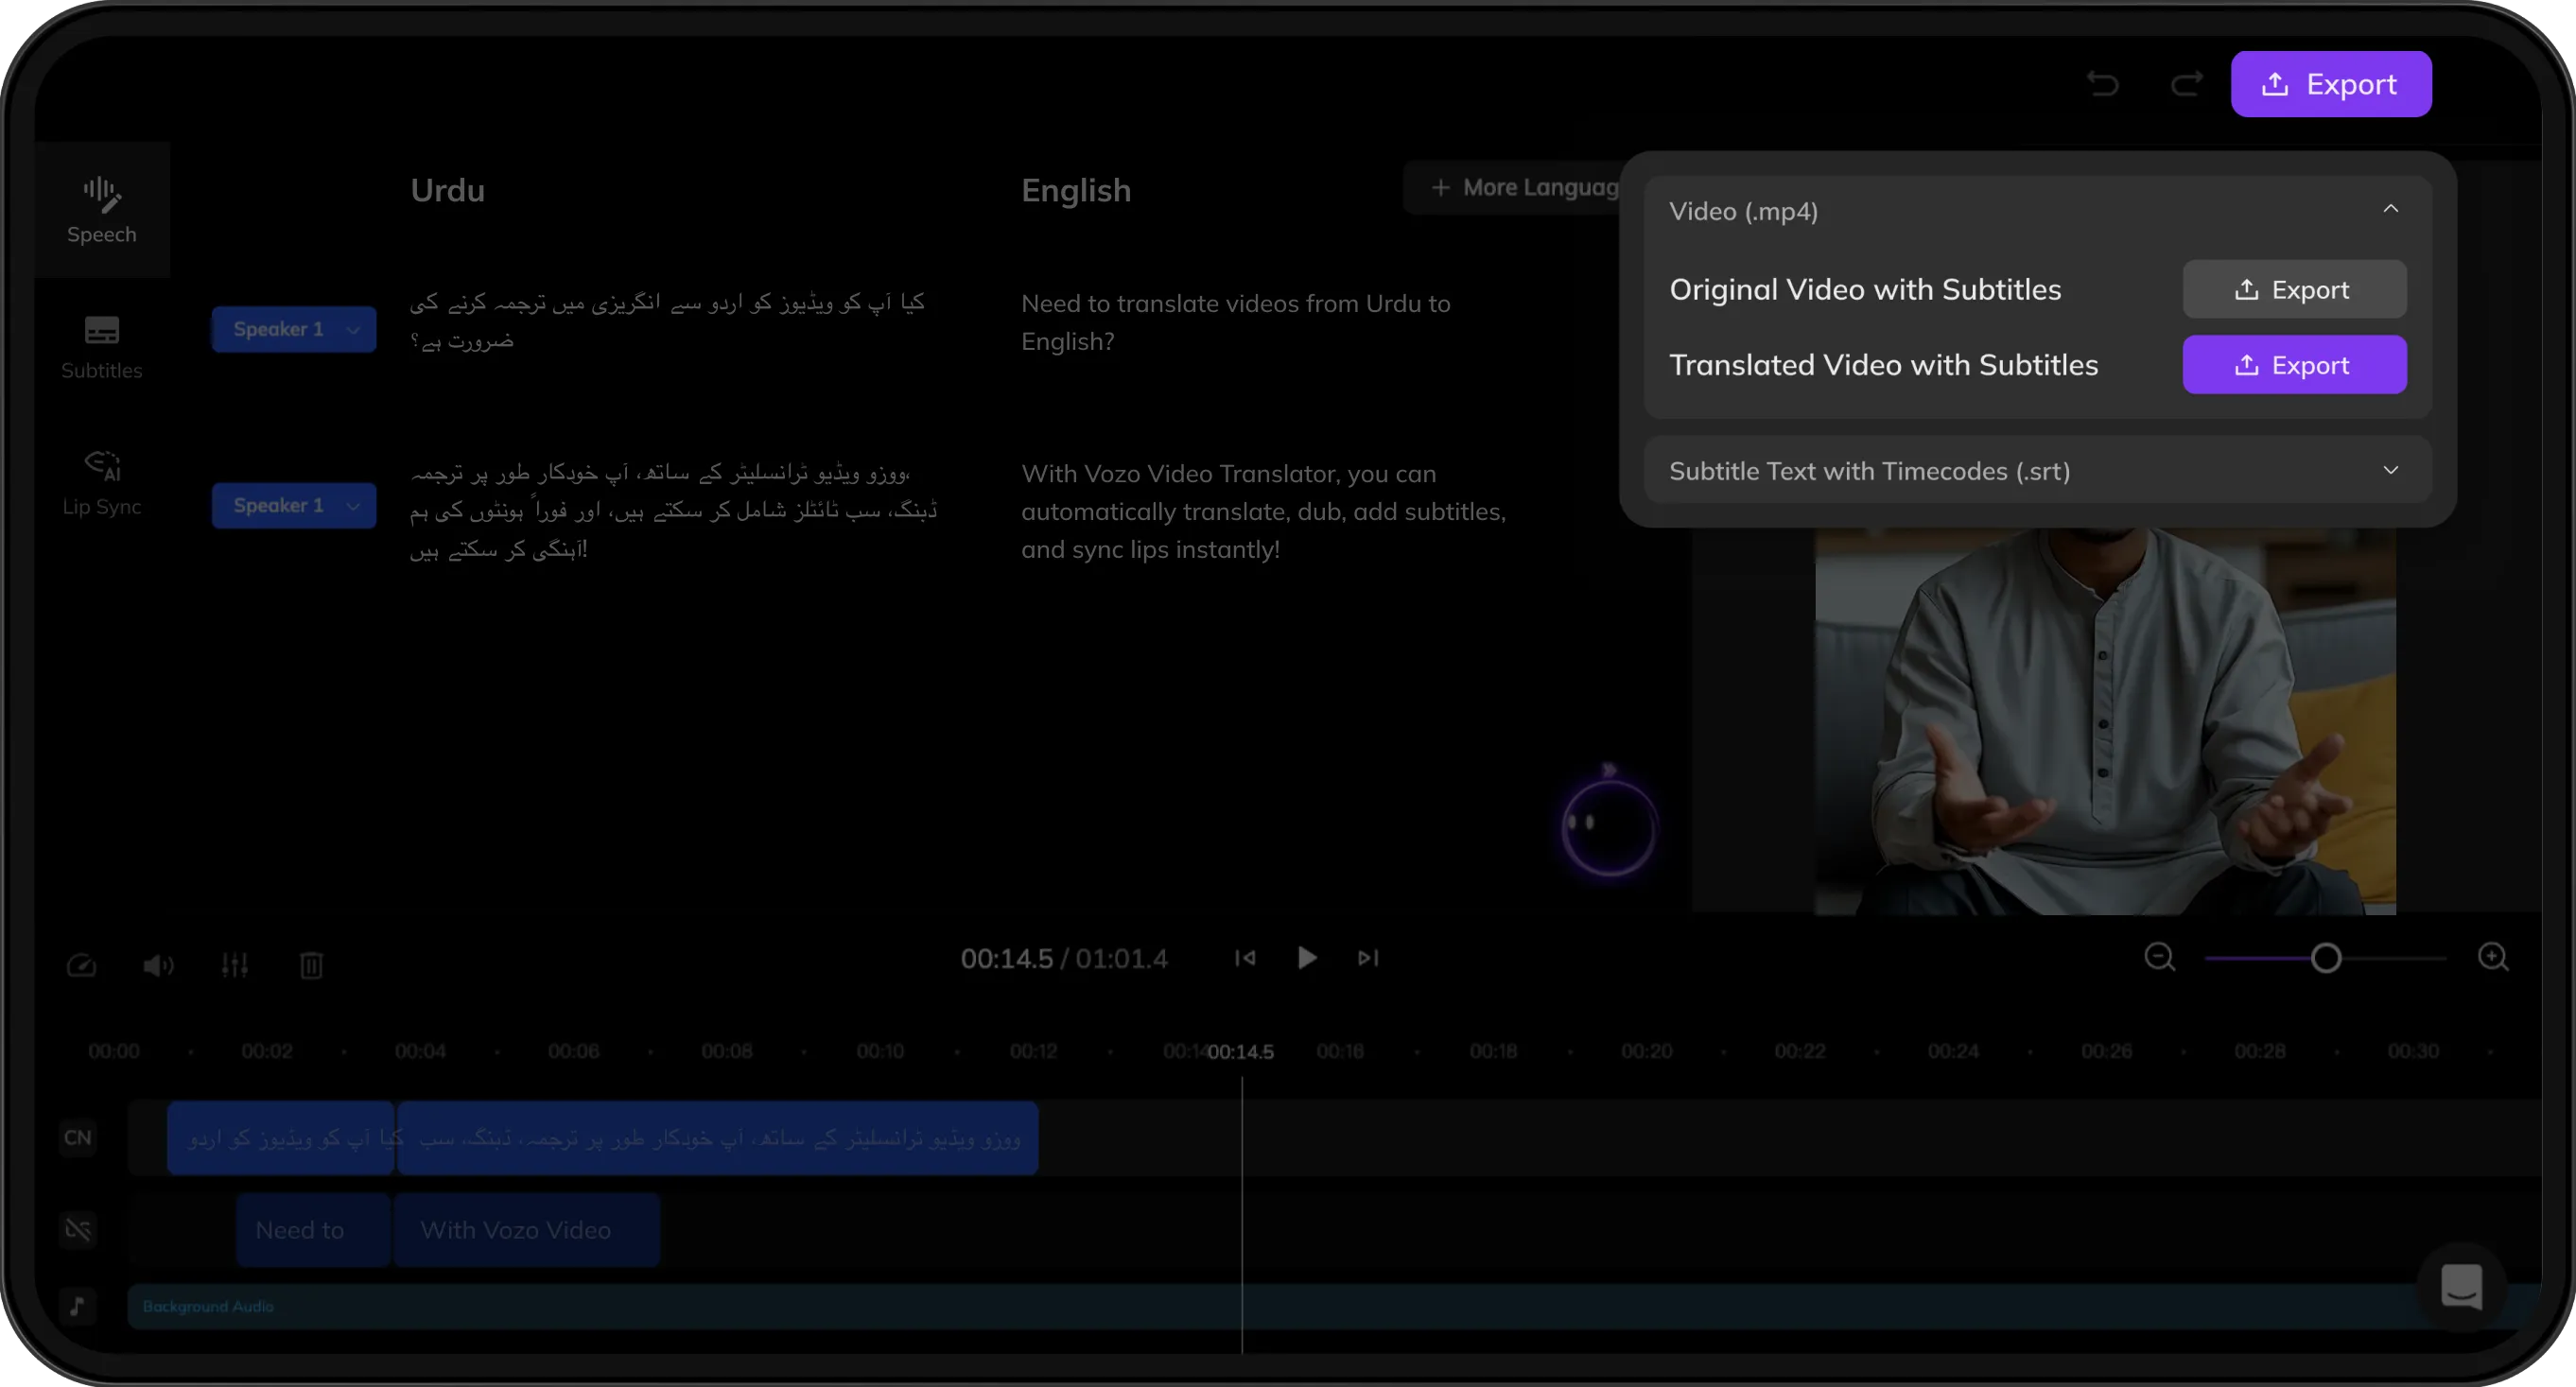The width and height of the screenshot is (2576, 1387).
Task: Click the undo arrow icon
Action: click(x=2103, y=84)
